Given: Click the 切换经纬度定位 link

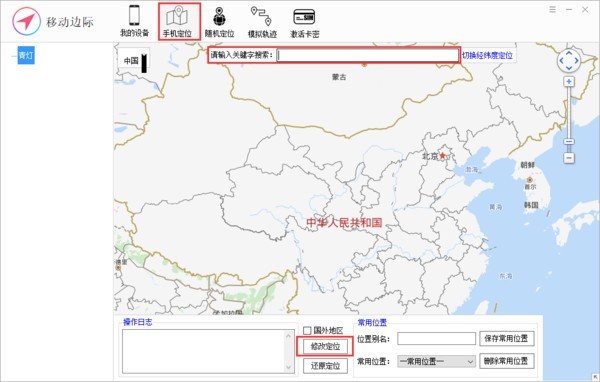Looking at the screenshot, I should click(x=487, y=55).
